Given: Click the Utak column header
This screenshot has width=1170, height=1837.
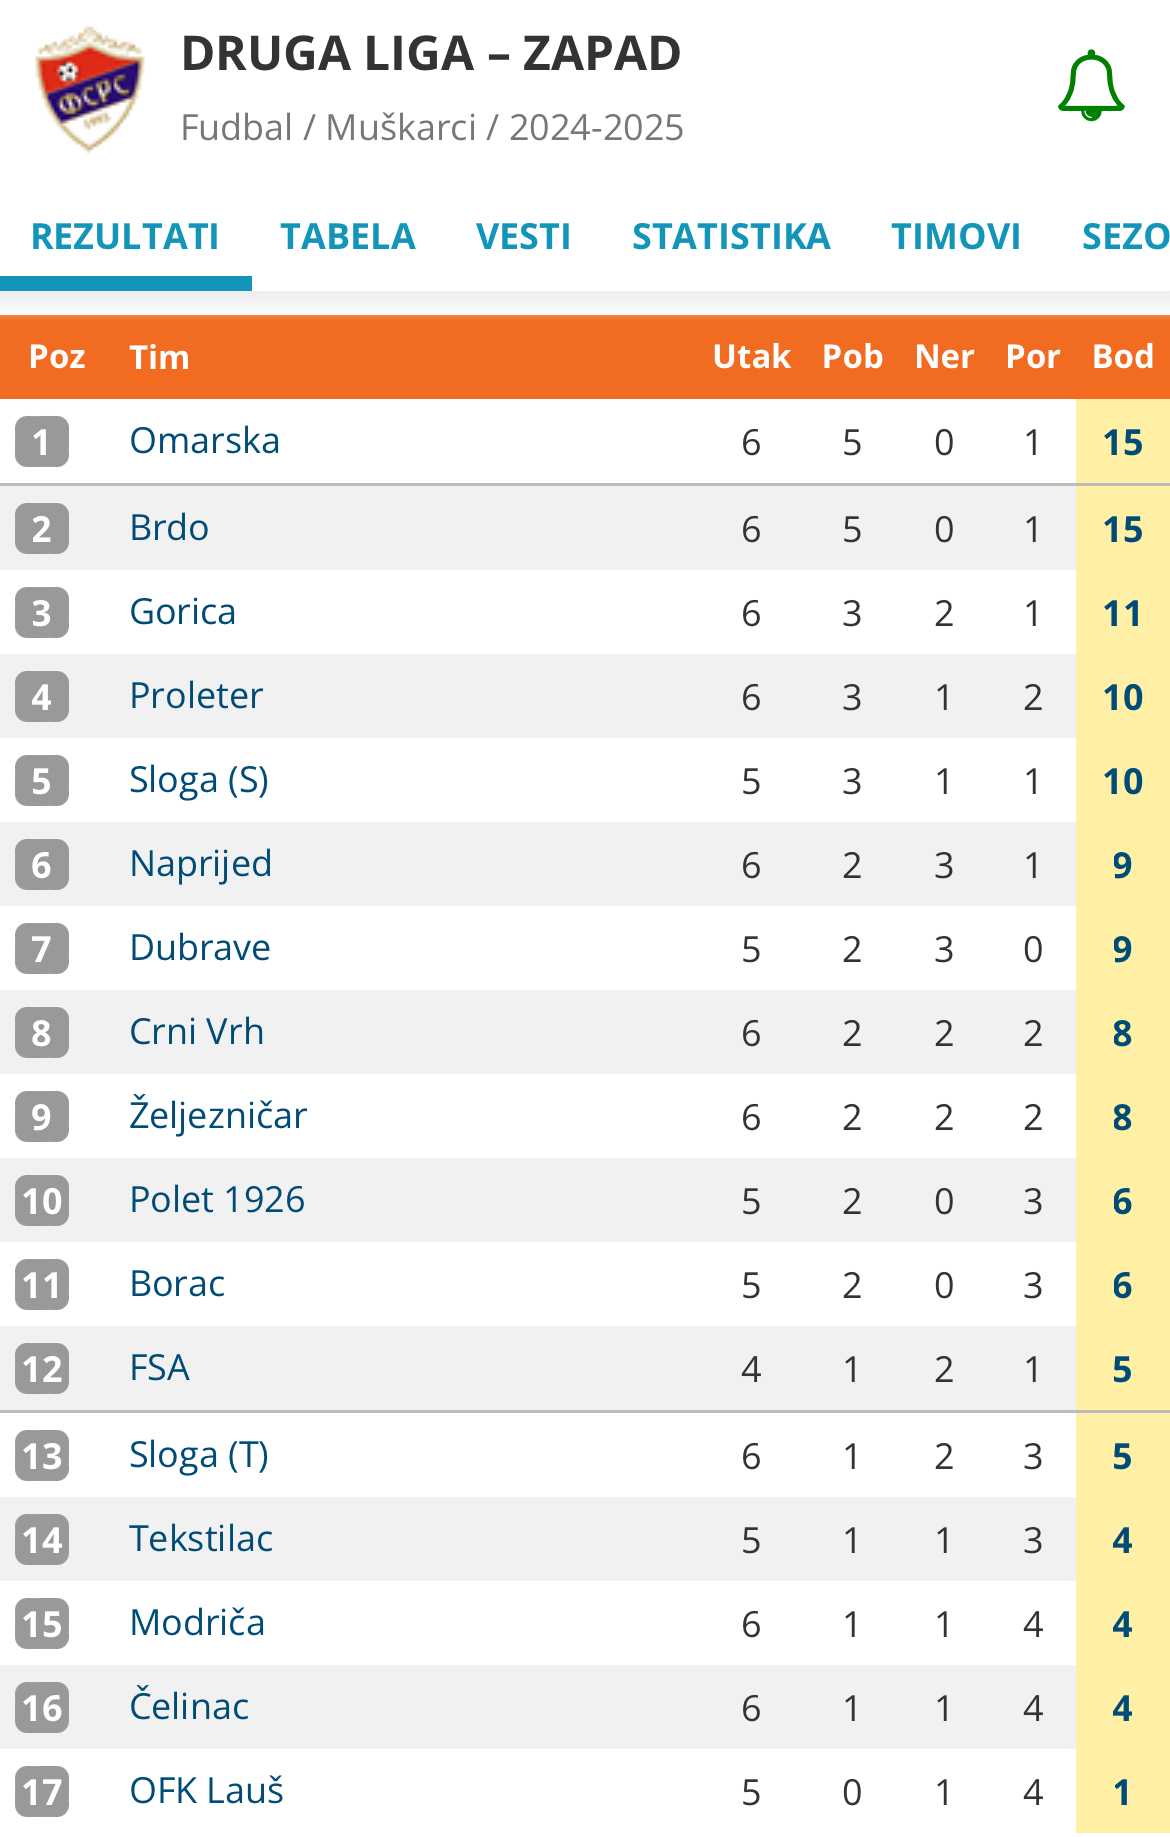Looking at the screenshot, I should pos(751,357).
